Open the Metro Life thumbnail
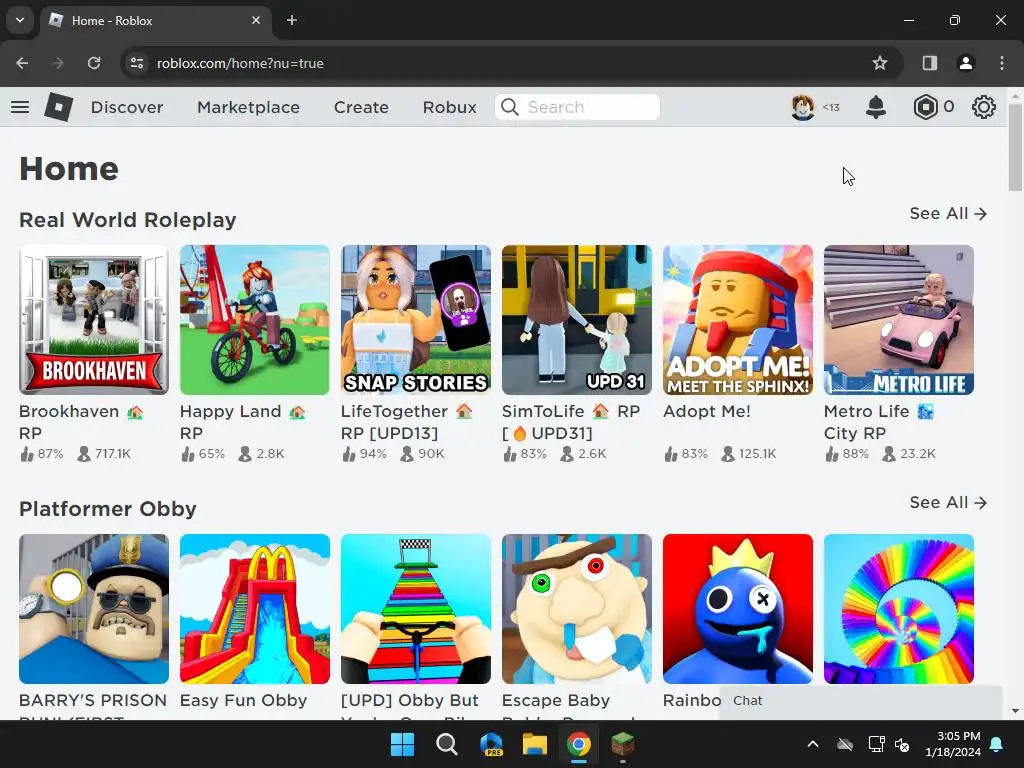 899,320
